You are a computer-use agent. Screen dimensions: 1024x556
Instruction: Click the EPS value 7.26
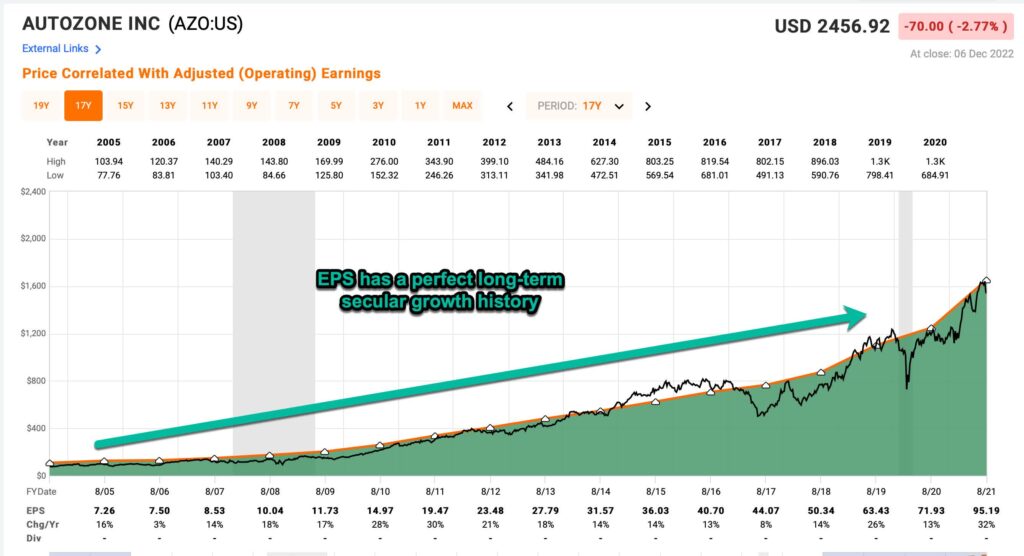point(104,511)
